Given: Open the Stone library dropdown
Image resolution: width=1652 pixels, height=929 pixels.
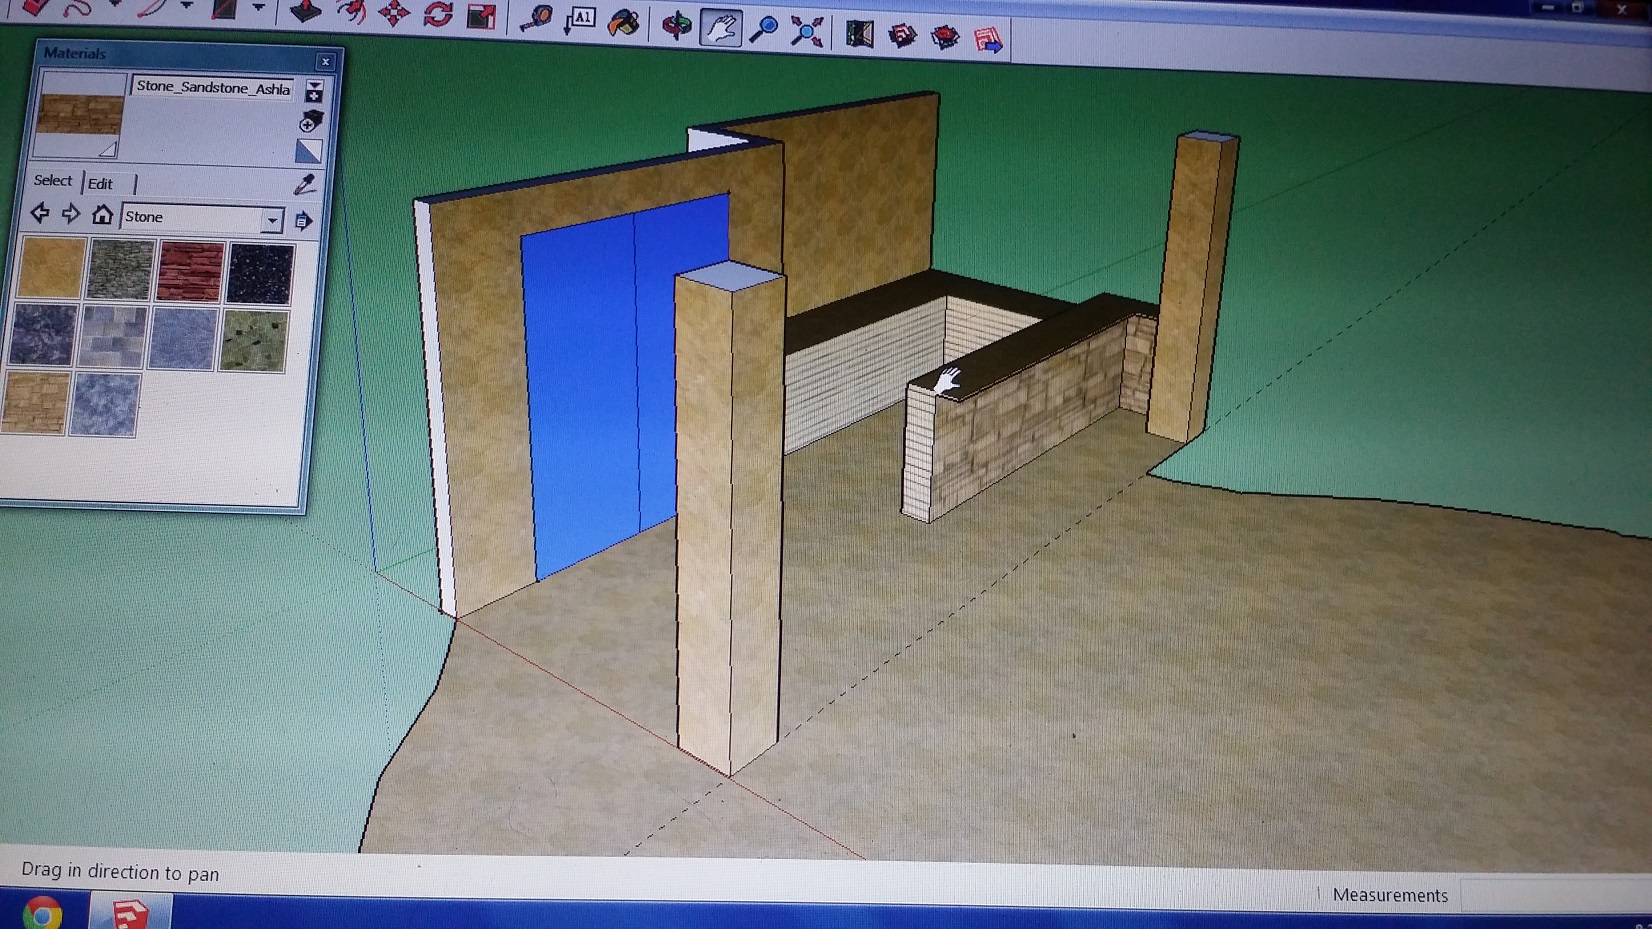Looking at the screenshot, I should (272, 219).
